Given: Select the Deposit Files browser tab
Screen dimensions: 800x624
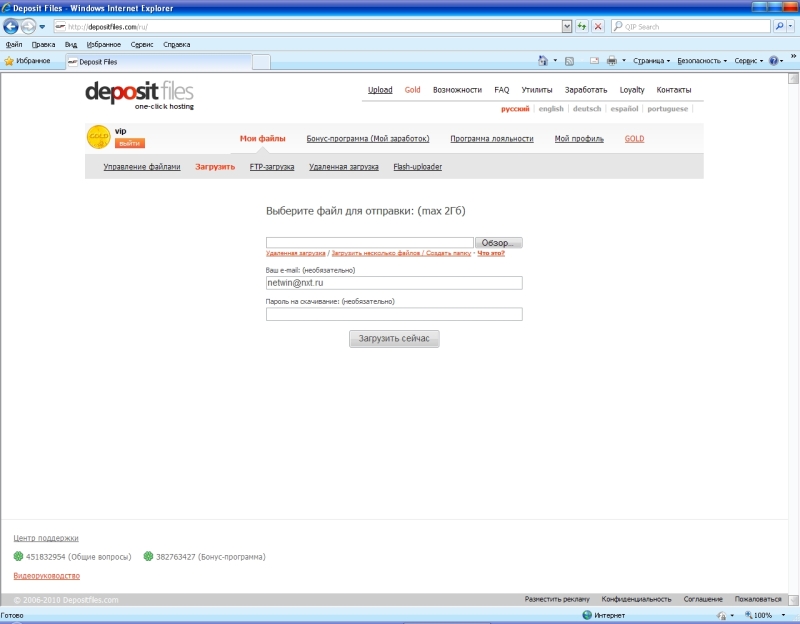Looking at the screenshot, I should coord(159,62).
